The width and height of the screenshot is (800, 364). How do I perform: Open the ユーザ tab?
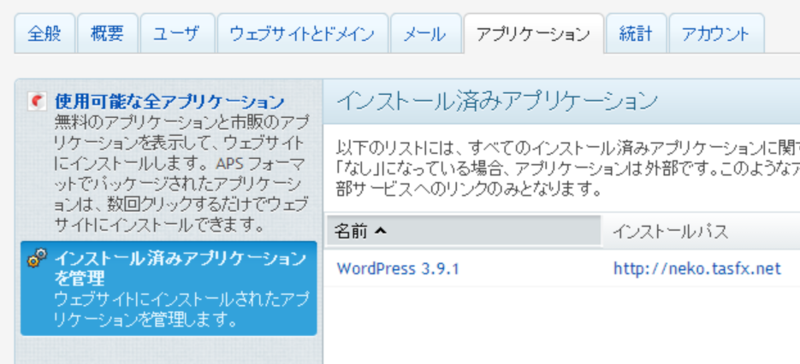[178, 34]
